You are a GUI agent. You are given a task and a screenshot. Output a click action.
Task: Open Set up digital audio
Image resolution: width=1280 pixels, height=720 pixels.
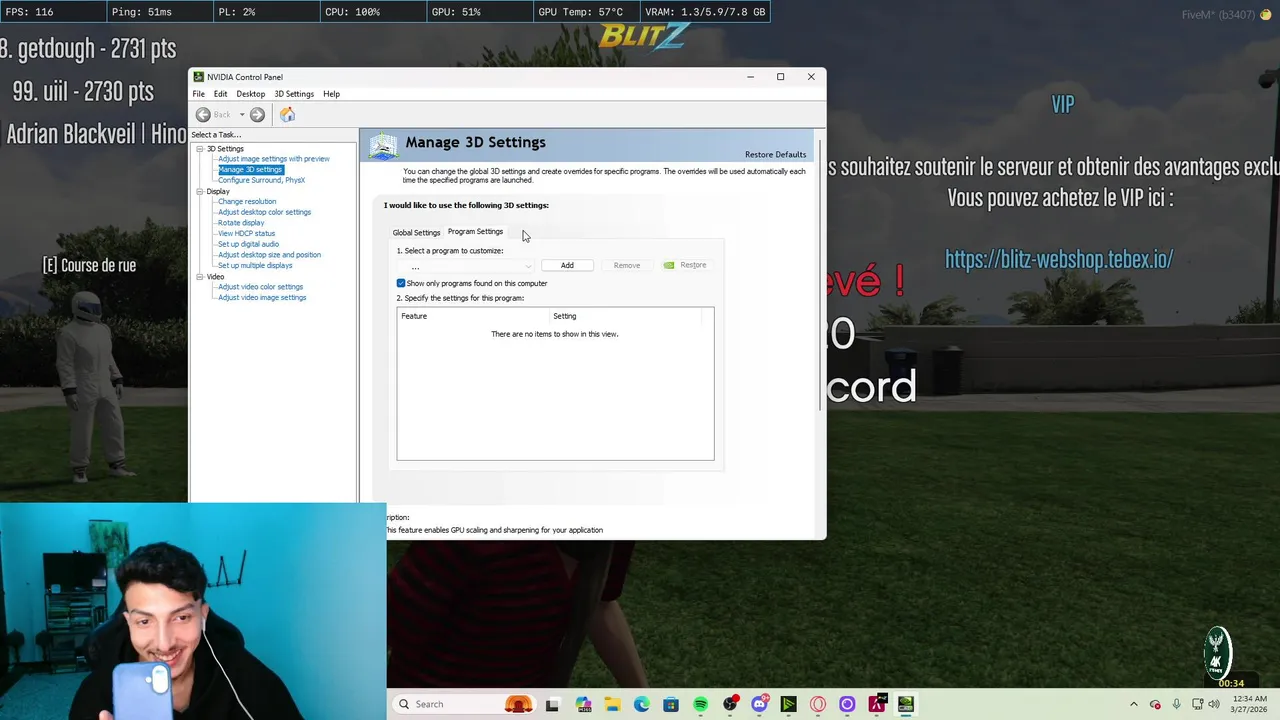(x=248, y=244)
